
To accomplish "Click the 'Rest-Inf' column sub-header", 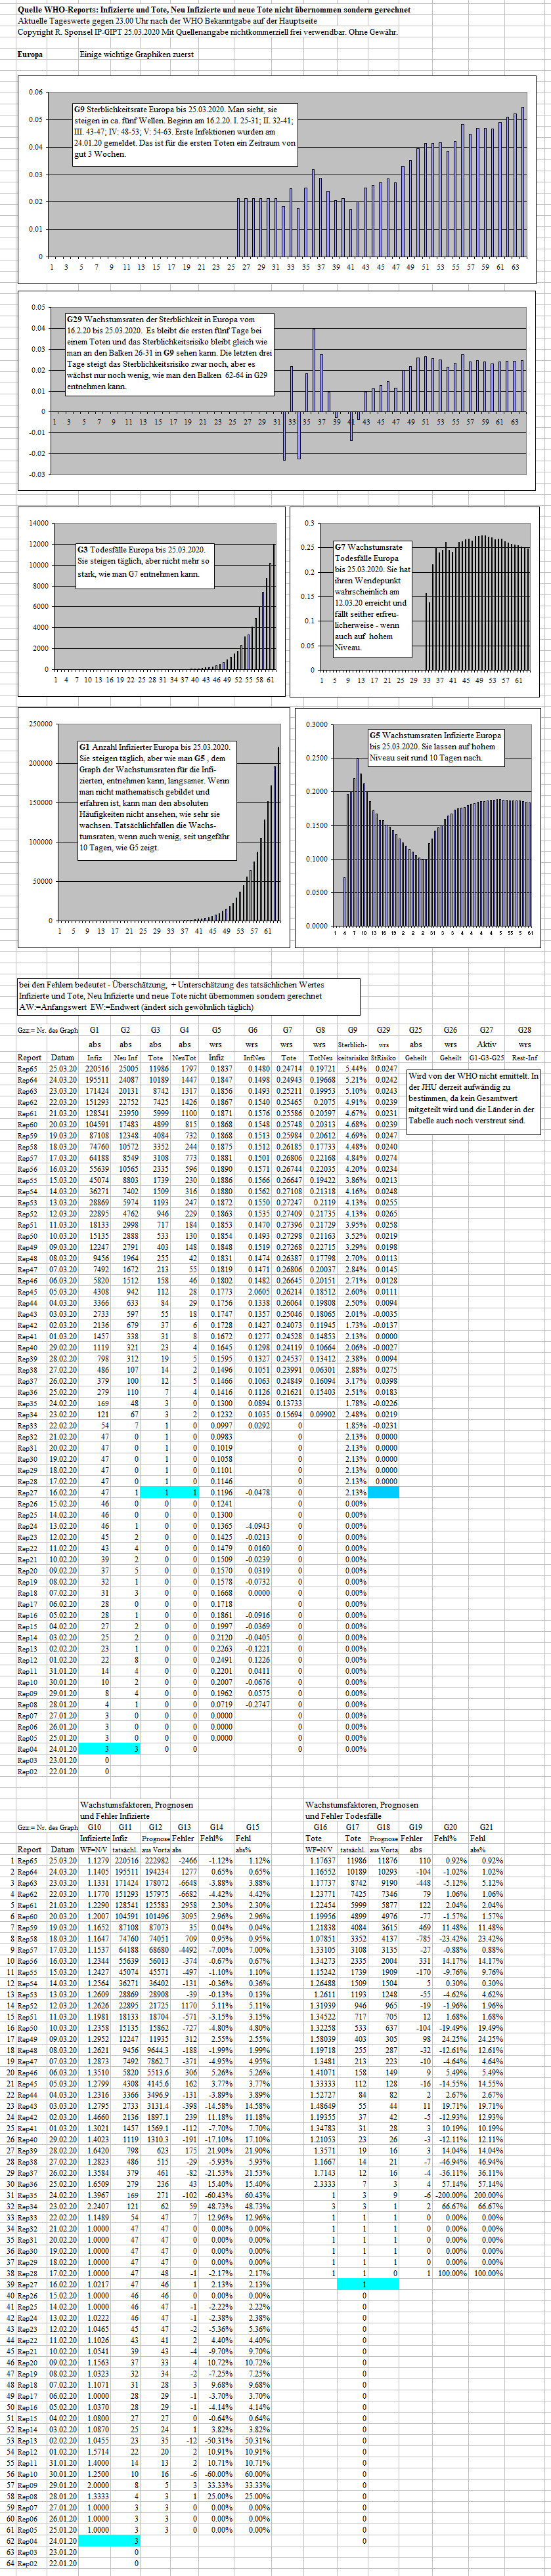I will point(524,1057).
